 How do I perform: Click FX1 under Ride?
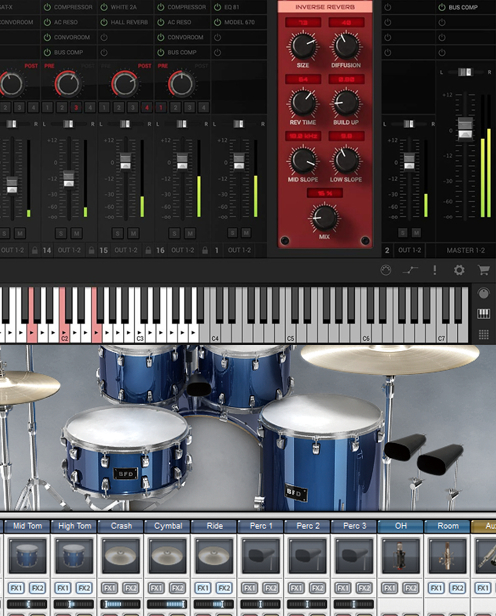(x=203, y=588)
